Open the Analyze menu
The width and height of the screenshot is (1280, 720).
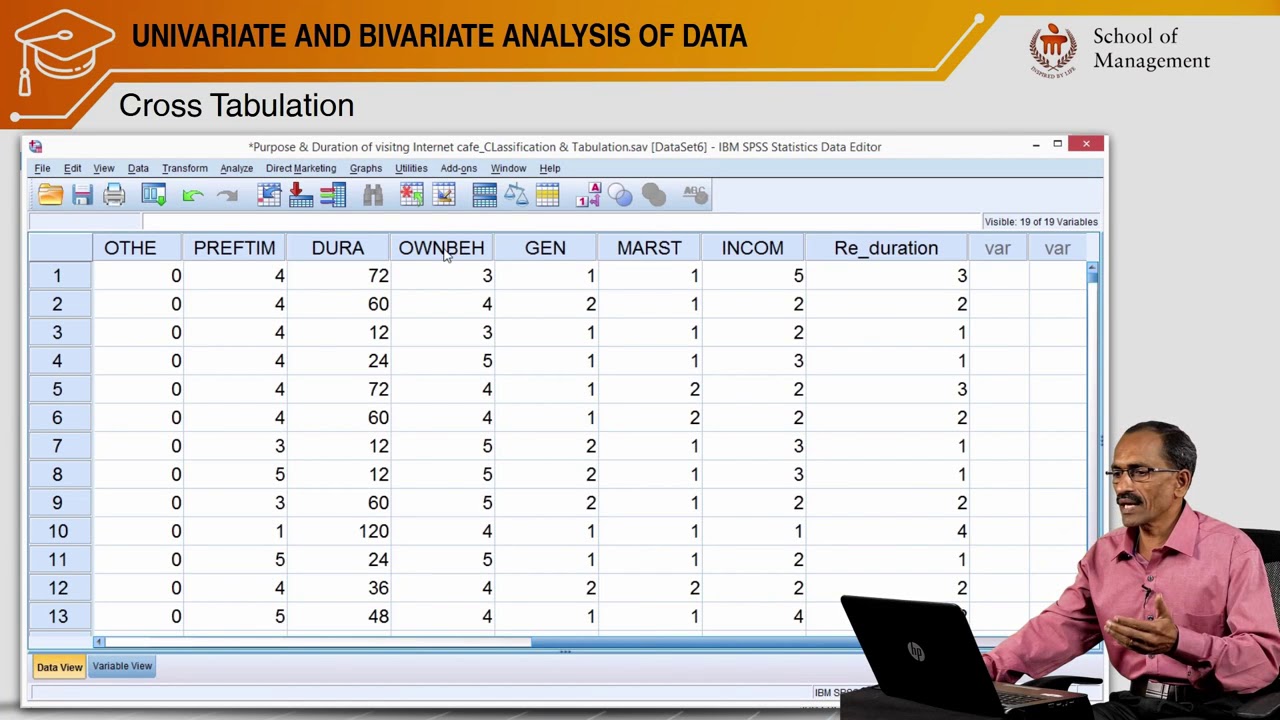237,168
